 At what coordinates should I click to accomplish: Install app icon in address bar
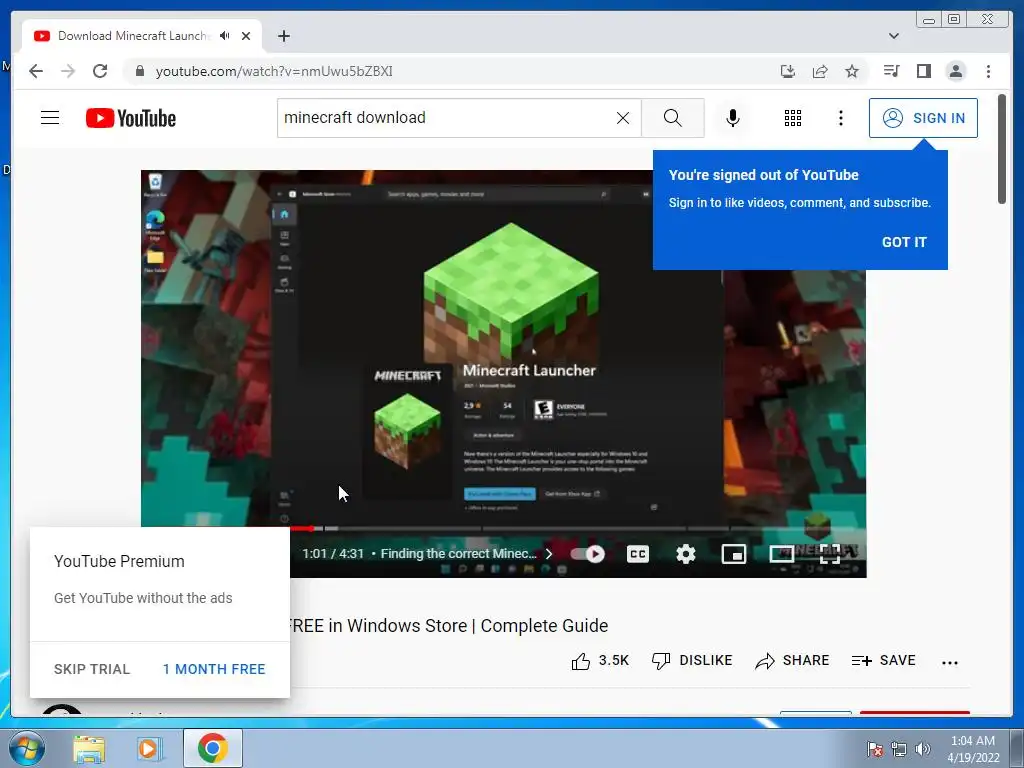(788, 71)
